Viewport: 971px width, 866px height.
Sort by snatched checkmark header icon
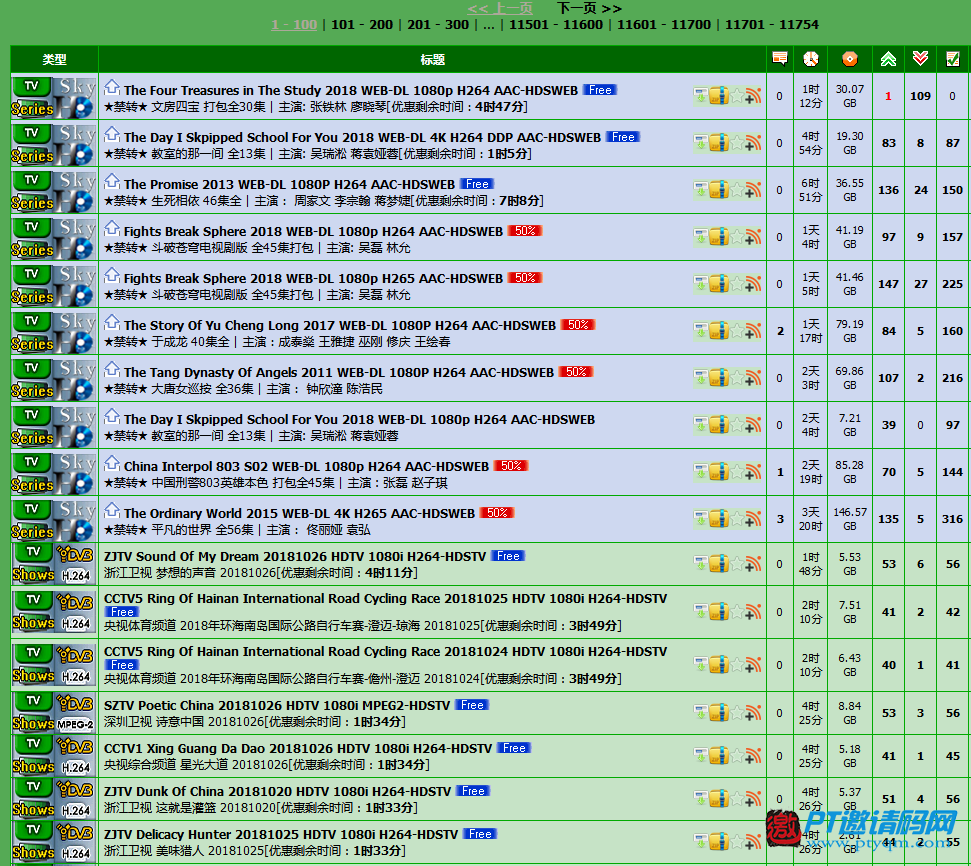pyautogui.click(x=952, y=59)
